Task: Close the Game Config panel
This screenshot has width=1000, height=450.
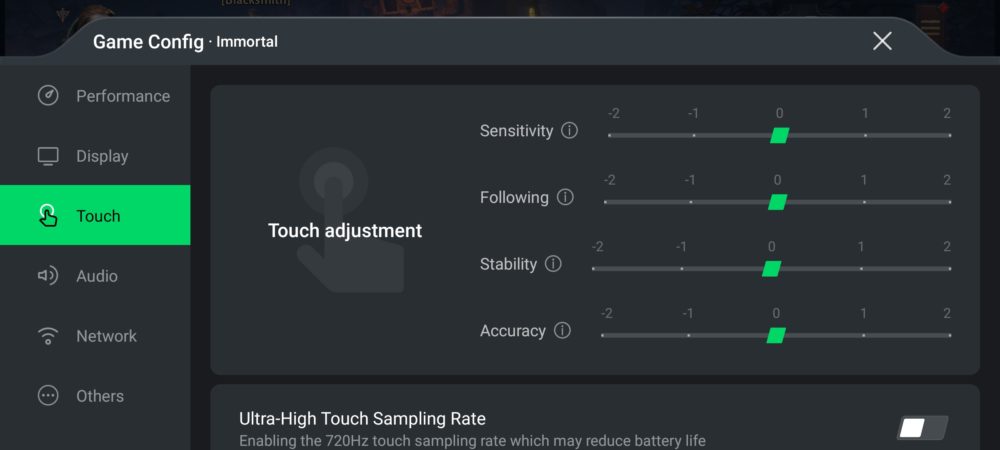Action: (x=882, y=41)
